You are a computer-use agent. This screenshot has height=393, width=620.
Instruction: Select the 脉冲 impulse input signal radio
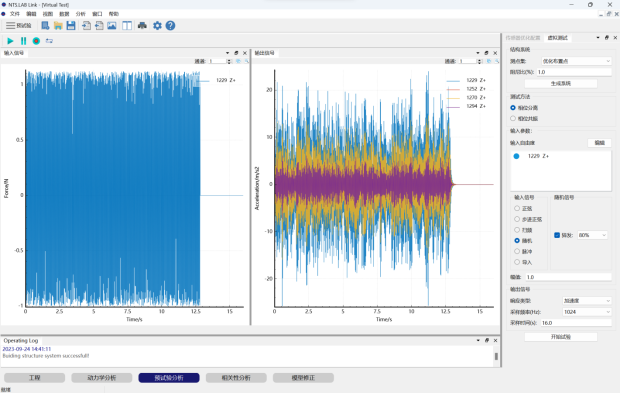(517, 251)
